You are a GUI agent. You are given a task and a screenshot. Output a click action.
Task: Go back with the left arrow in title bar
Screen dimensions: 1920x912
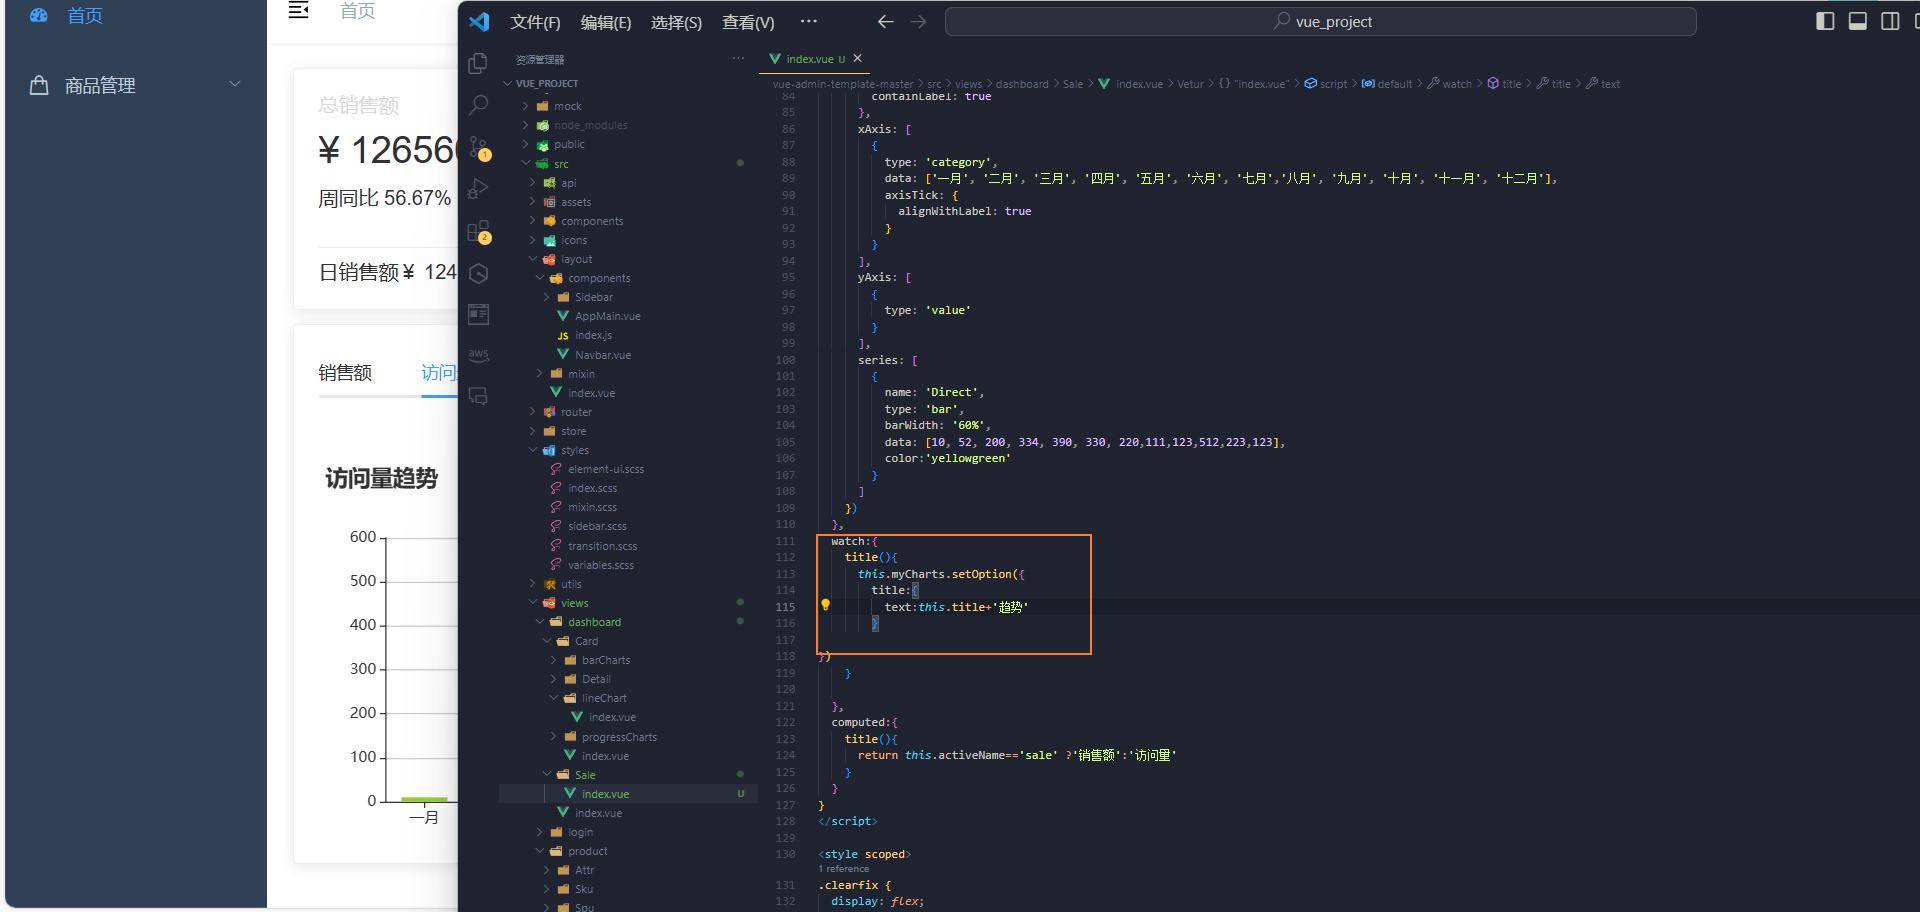[x=885, y=22]
